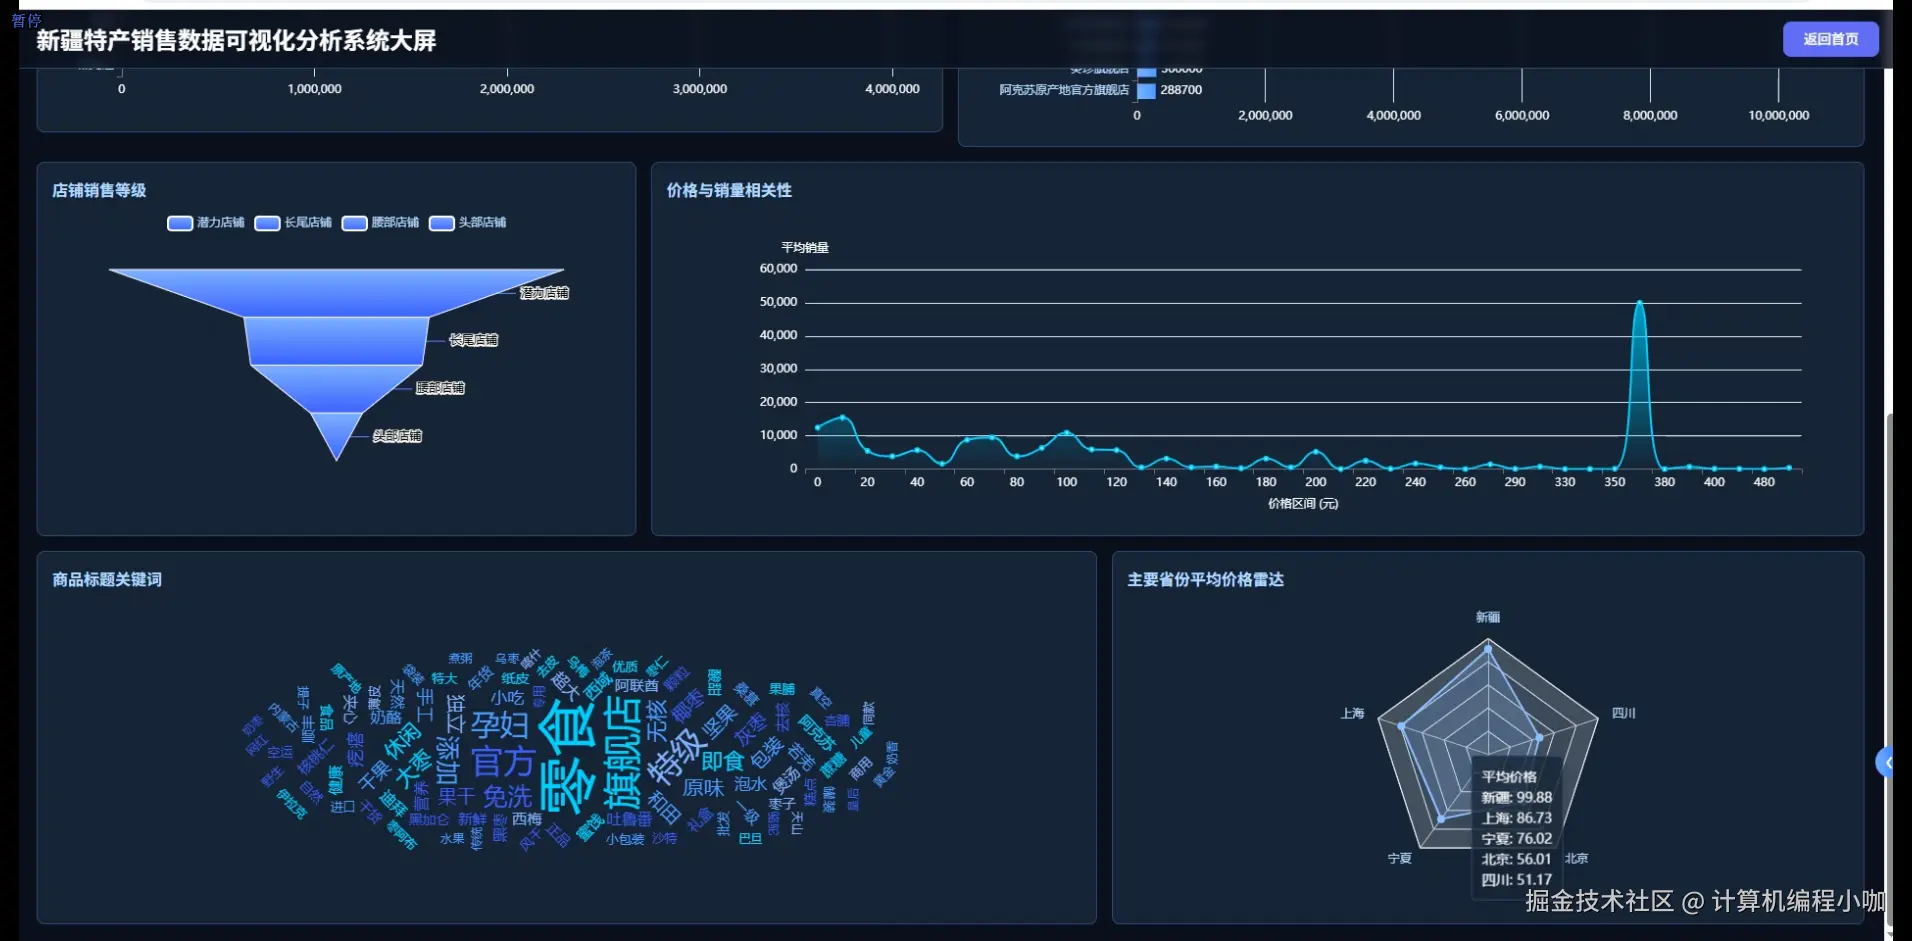Select the 腰部店铺 funnel segment
This screenshot has height=941, width=1912.
pos(336,388)
